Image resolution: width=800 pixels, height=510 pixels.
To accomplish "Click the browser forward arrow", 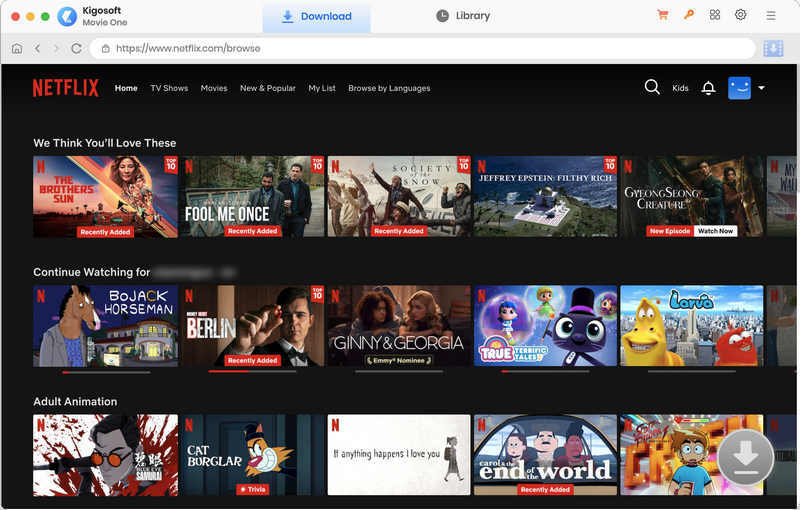I will (x=57, y=48).
